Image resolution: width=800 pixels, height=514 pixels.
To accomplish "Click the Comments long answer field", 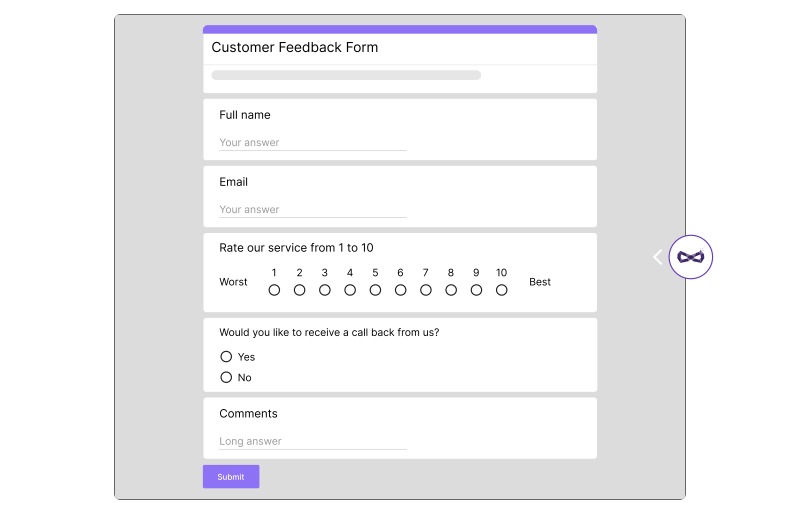I will [313, 442].
